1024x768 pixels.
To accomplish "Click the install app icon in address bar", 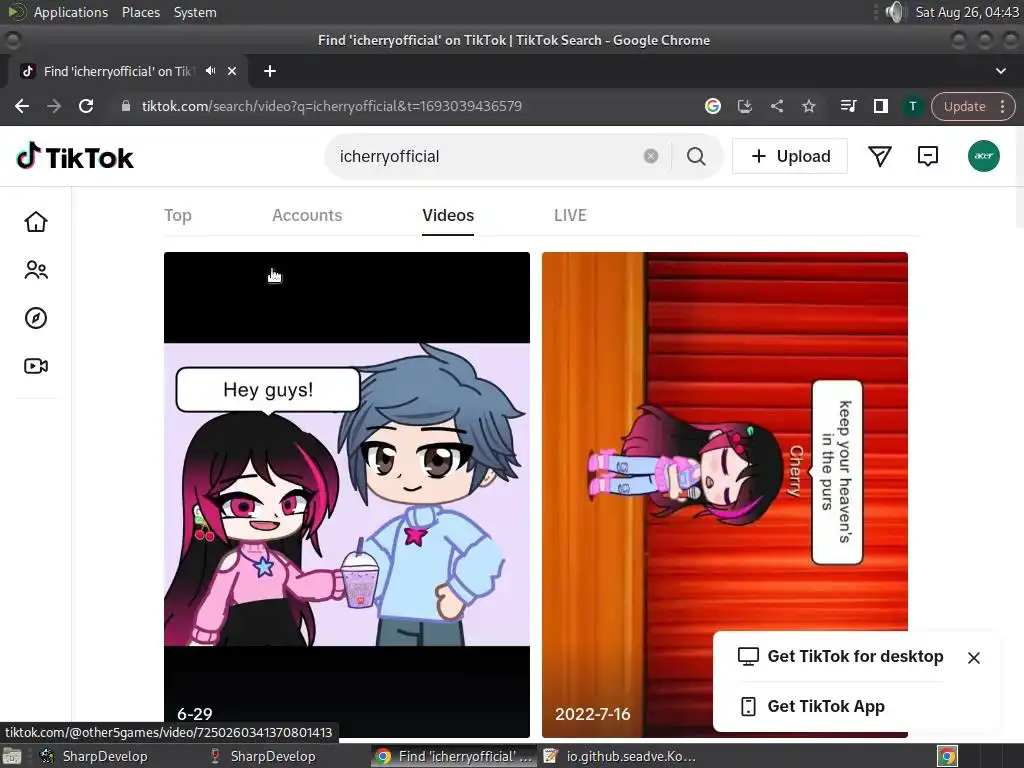I will tap(744, 106).
